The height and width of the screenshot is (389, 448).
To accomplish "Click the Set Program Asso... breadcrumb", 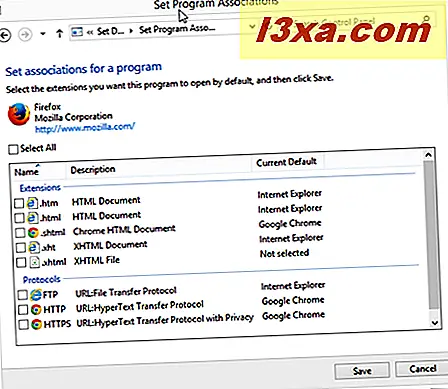I will (x=177, y=29).
